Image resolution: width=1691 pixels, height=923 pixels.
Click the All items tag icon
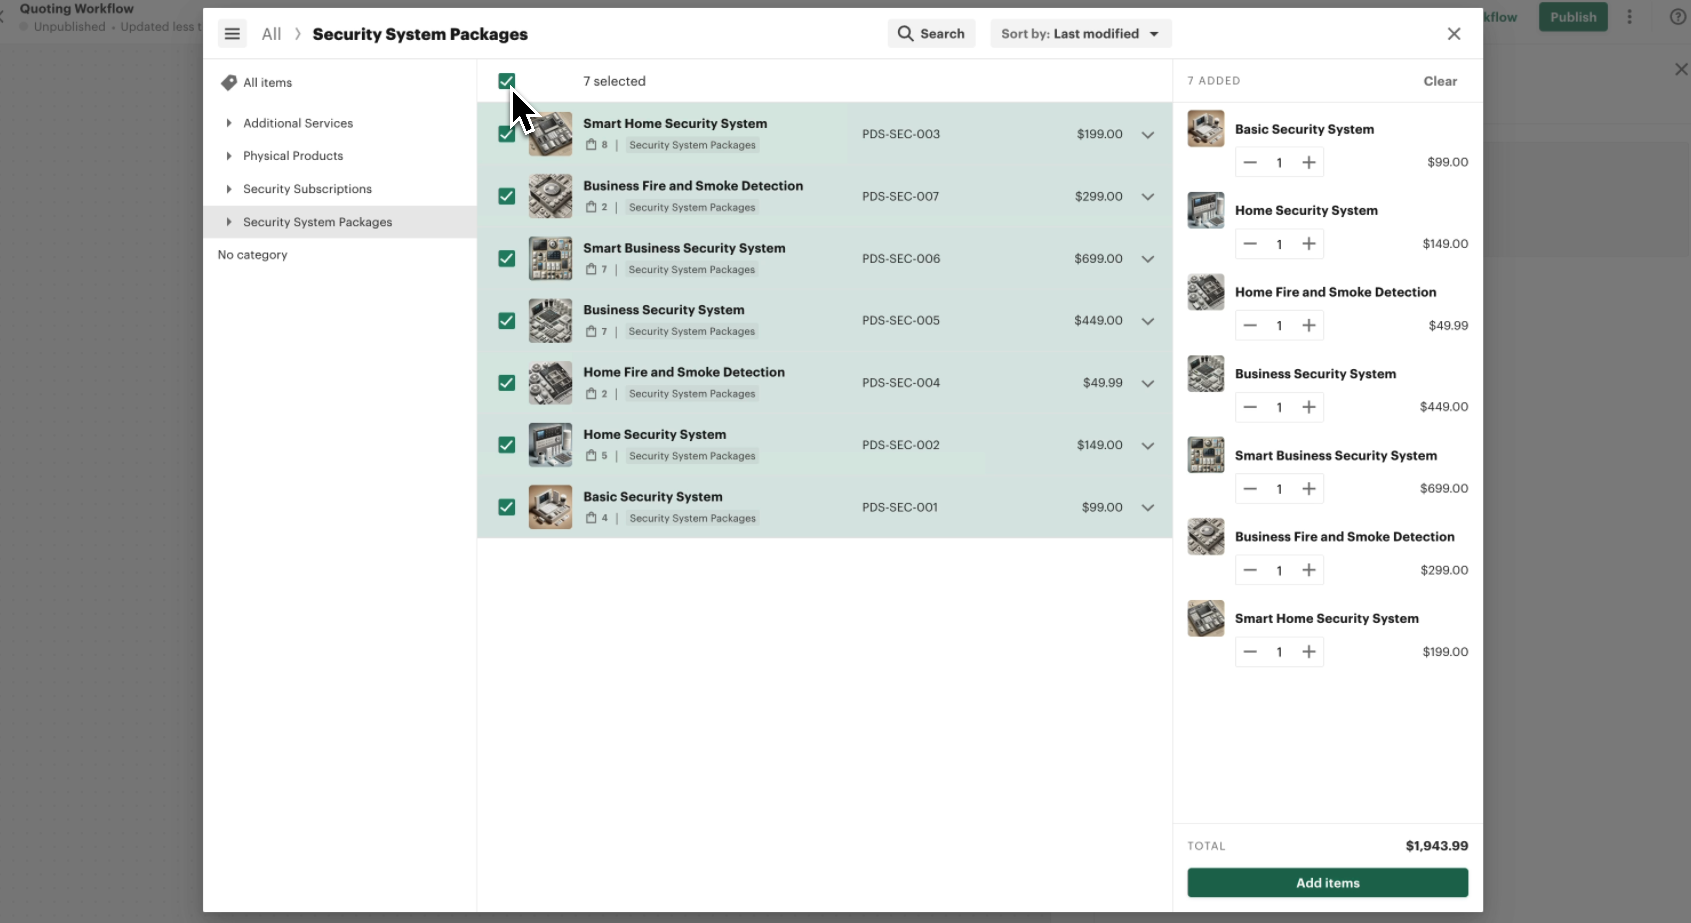point(229,83)
